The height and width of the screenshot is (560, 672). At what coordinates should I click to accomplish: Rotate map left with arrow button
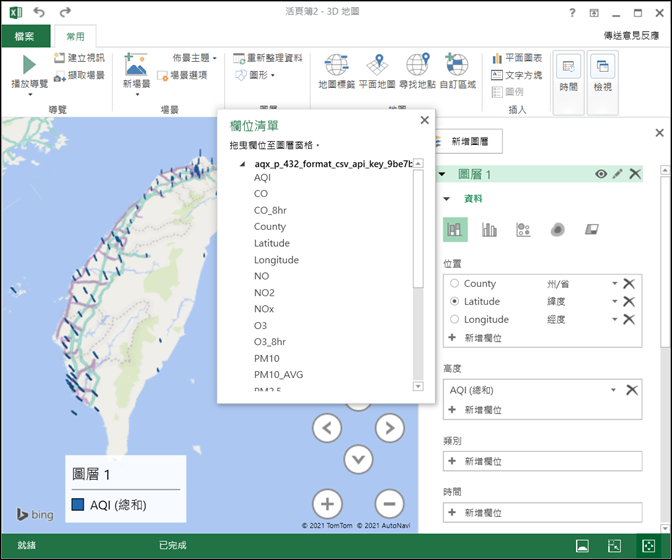[327, 428]
